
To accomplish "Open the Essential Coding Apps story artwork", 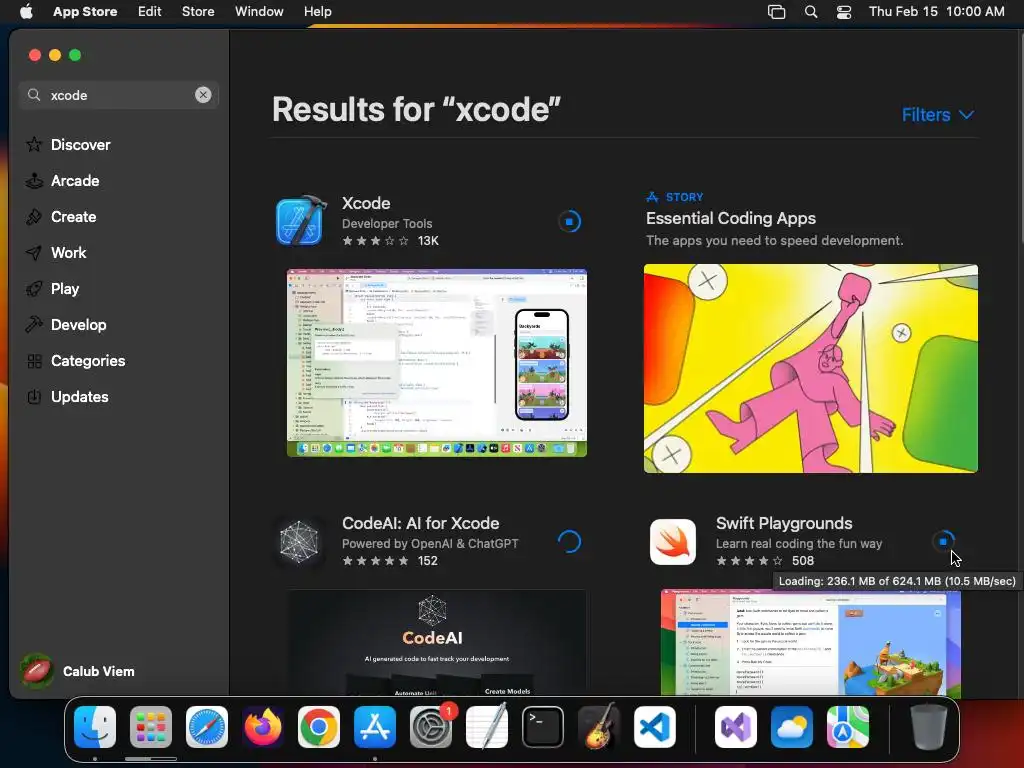I will pyautogui.click(x=810, y=368).
